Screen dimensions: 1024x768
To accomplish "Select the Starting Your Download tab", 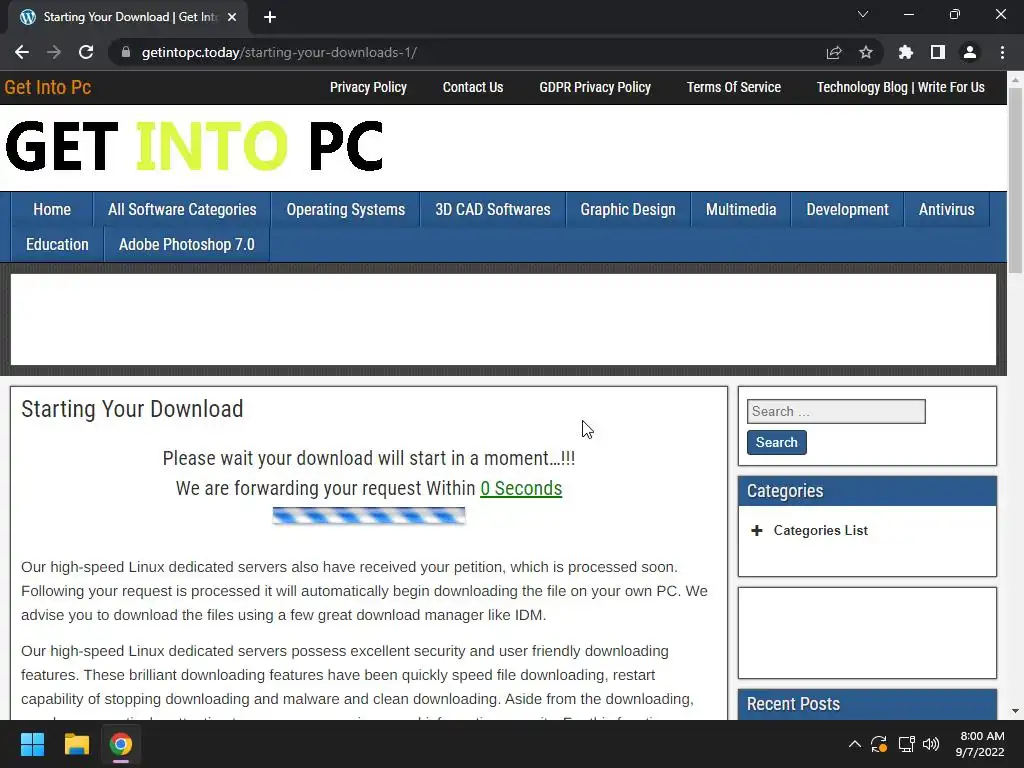I will (128, 17).
